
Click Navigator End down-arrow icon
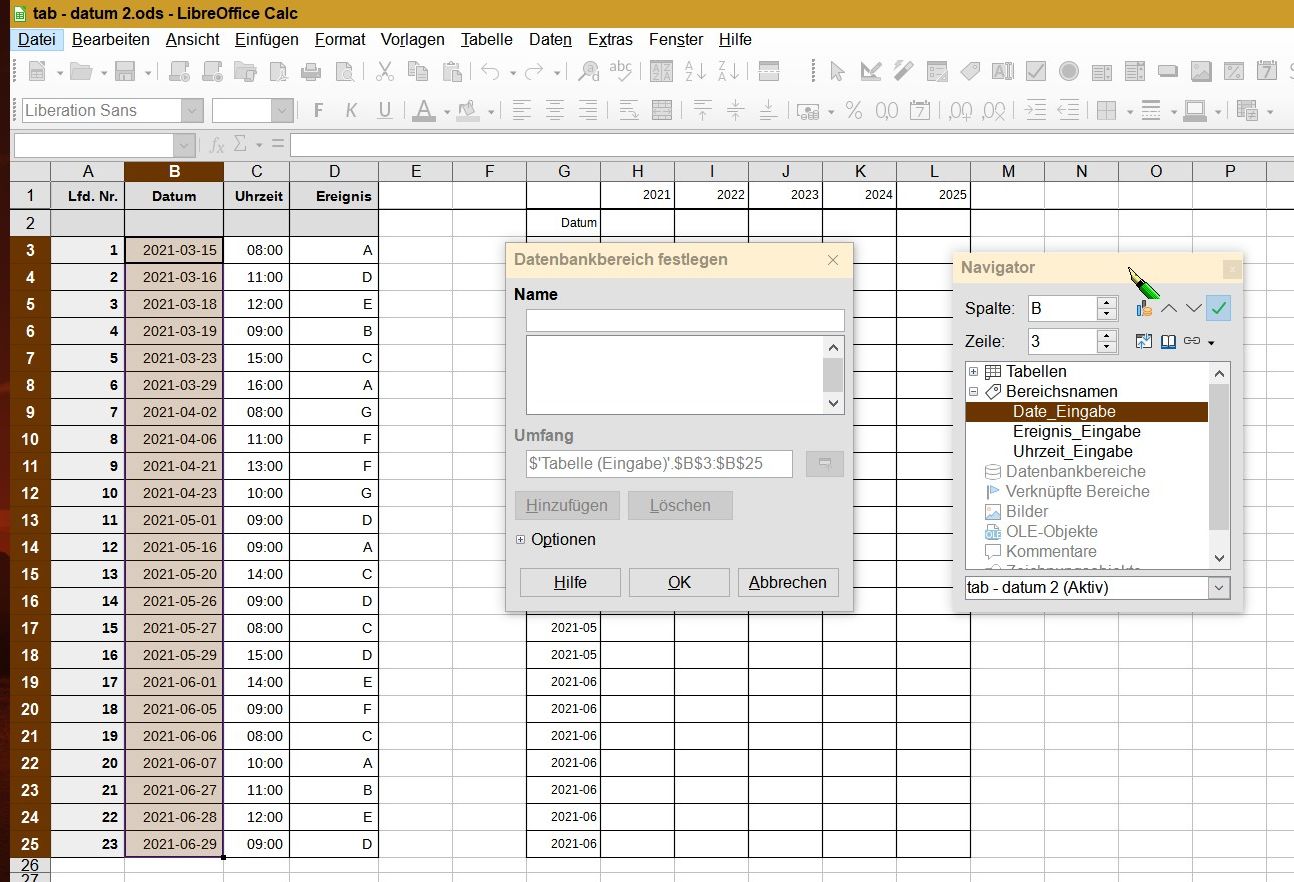[x=1193, y=309]
